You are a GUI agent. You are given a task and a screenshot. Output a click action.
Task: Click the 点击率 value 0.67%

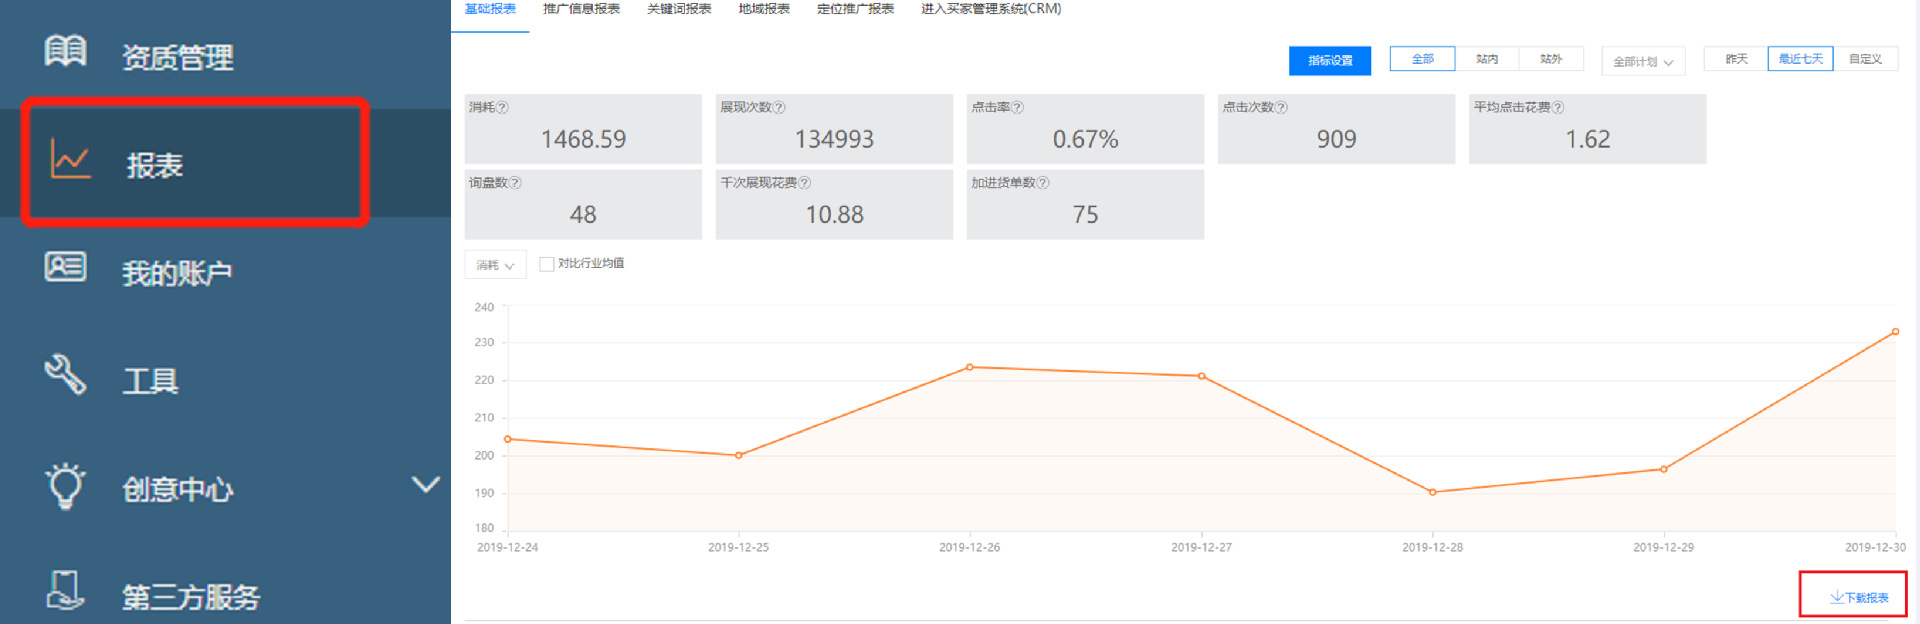click(x=1086, y=139)
